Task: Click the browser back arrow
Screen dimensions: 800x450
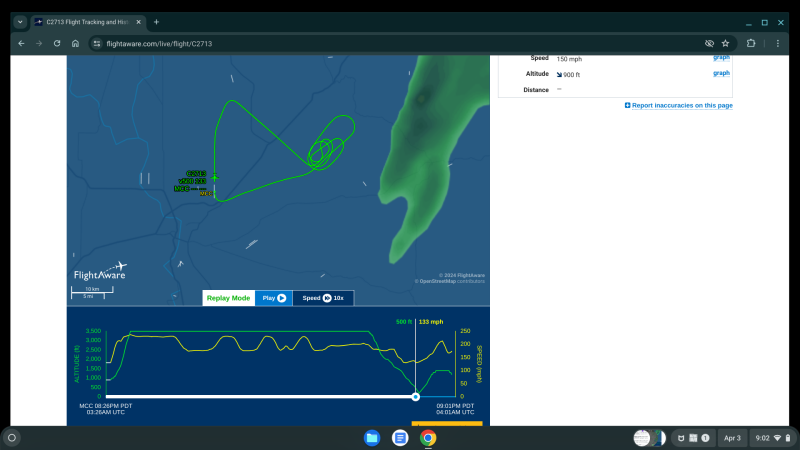Action: (21, 43)
